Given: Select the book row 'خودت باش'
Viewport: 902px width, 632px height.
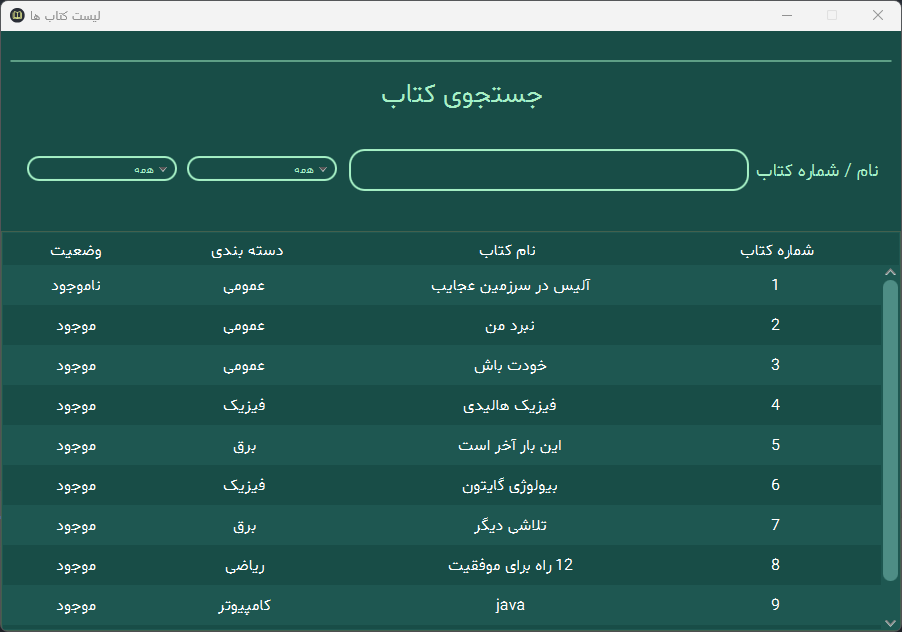Looking at the screenshot, I should [442, 365].
